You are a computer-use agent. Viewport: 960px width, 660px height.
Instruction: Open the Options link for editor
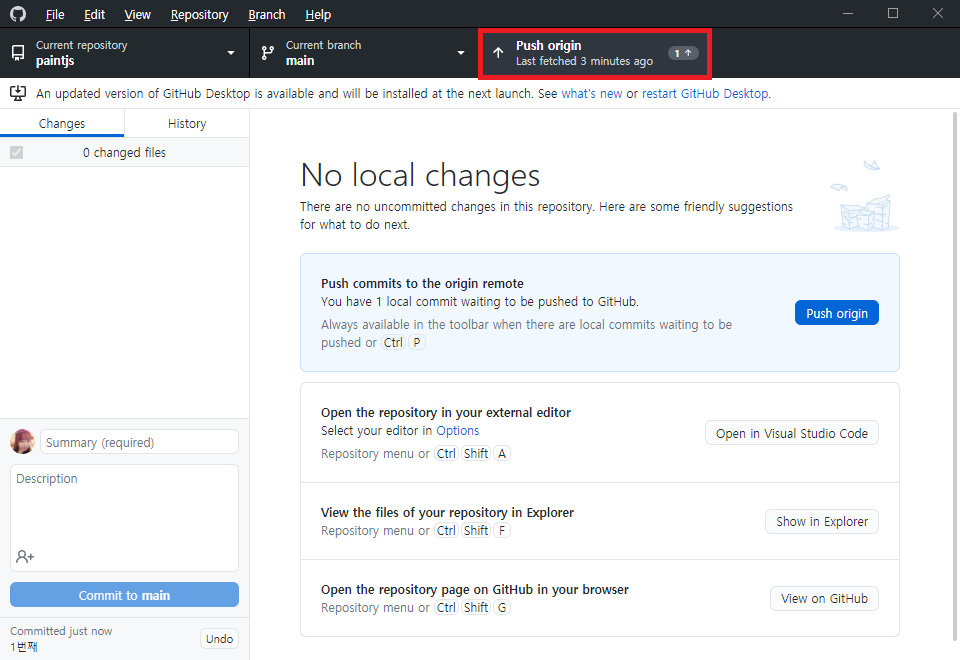pyautogui.click(x=457, y=430)
